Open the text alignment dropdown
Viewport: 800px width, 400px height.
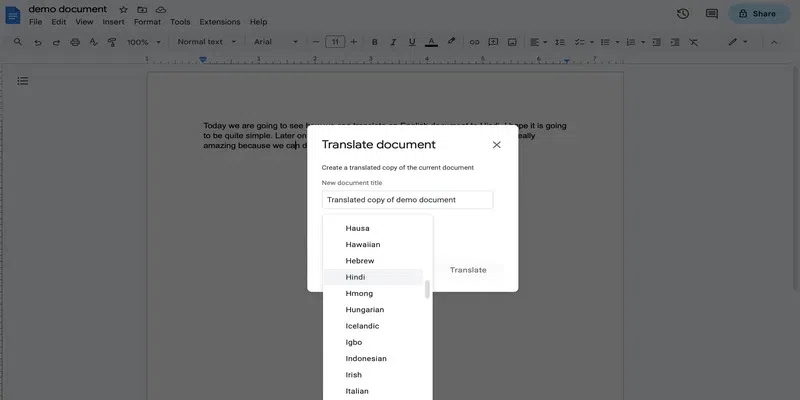click(x=538, y=42)
